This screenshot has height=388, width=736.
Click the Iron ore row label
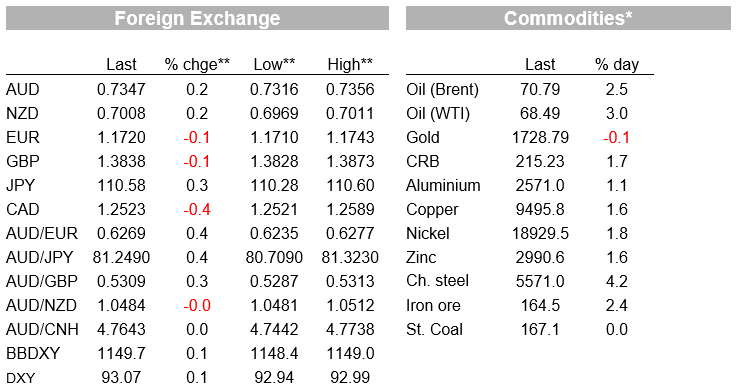point(433,305)
